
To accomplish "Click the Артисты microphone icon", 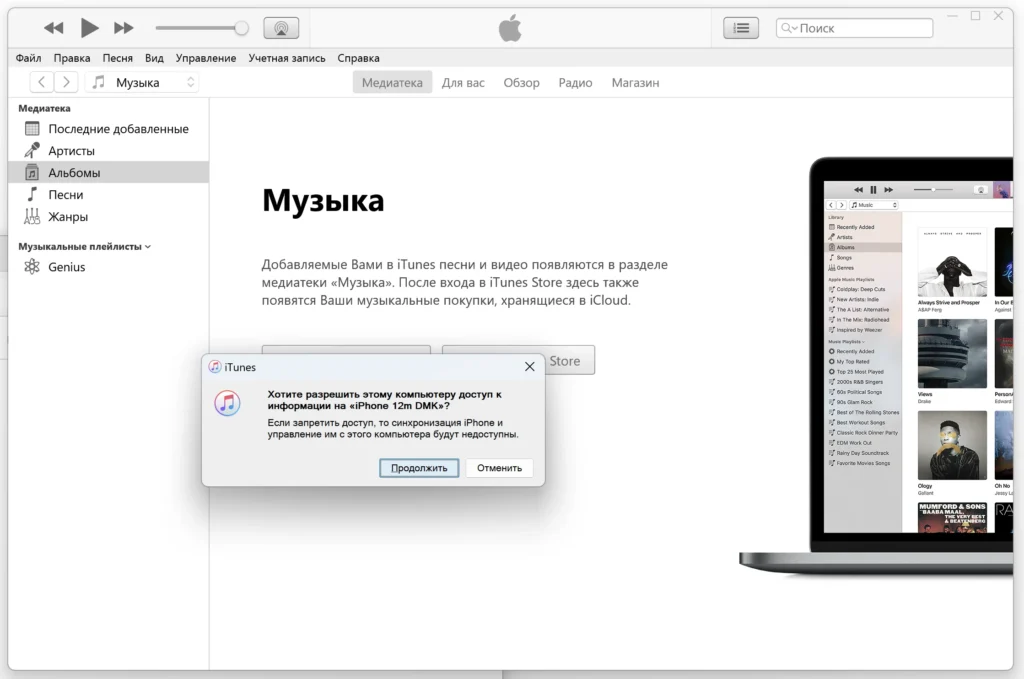I will tap(32, 150).
